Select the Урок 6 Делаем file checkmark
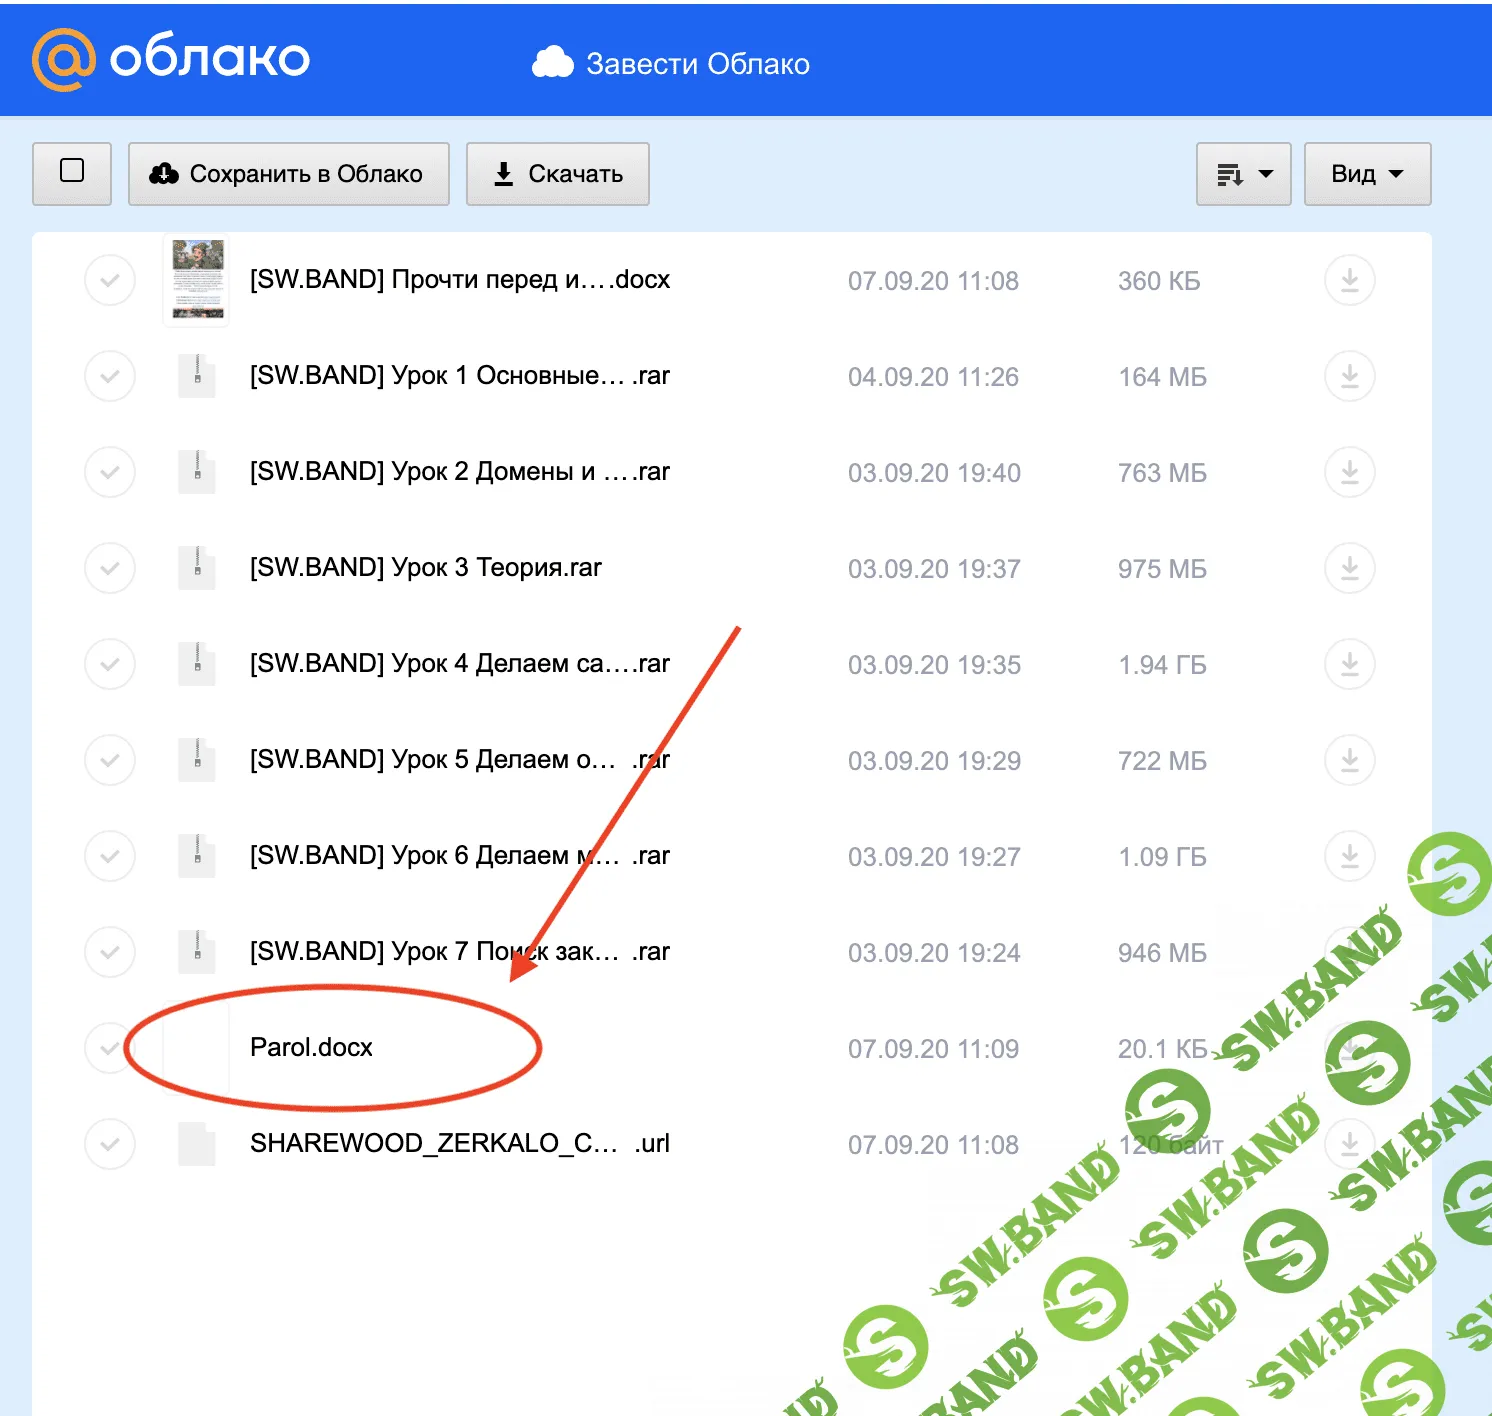 click(x=110, y=856)
